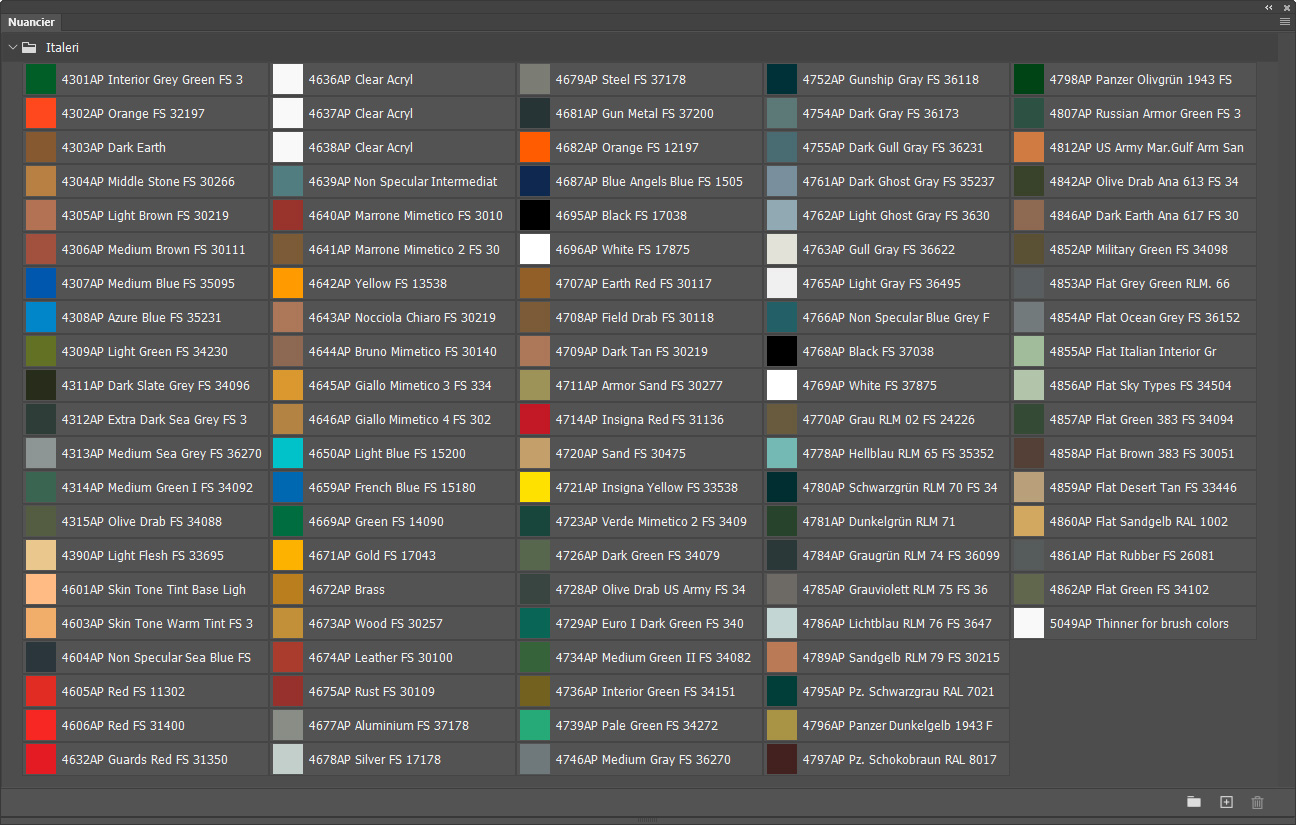
Task: Collapse the Italeri swatch group chevron
Action: pos(13,47)
